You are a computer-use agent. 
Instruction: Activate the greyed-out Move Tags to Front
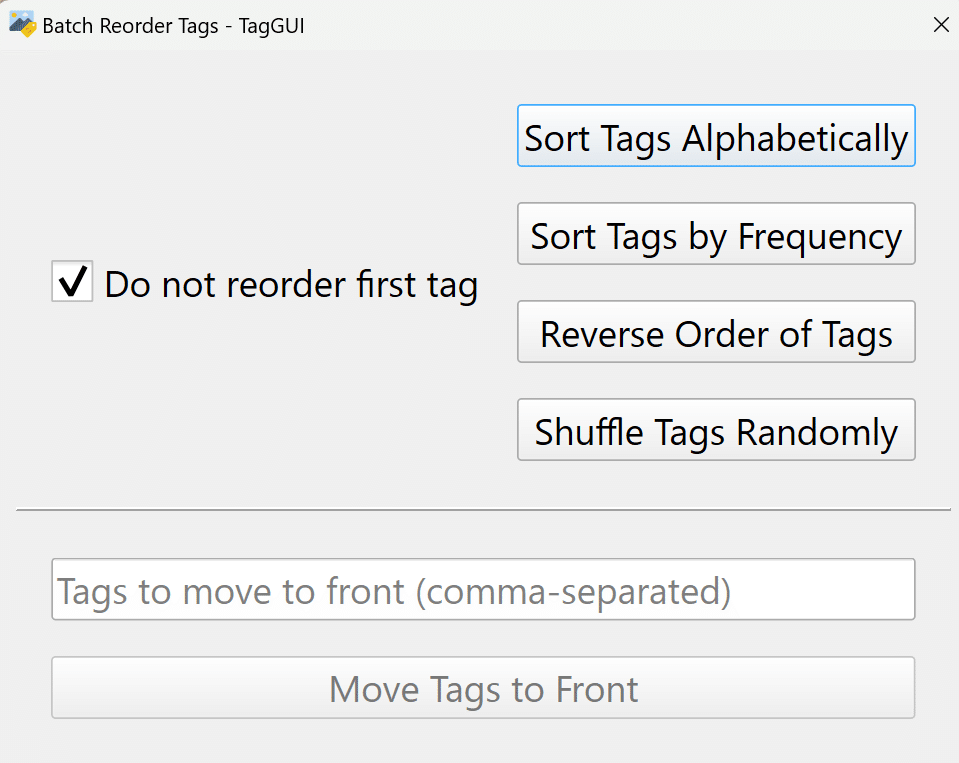point(483,688)
